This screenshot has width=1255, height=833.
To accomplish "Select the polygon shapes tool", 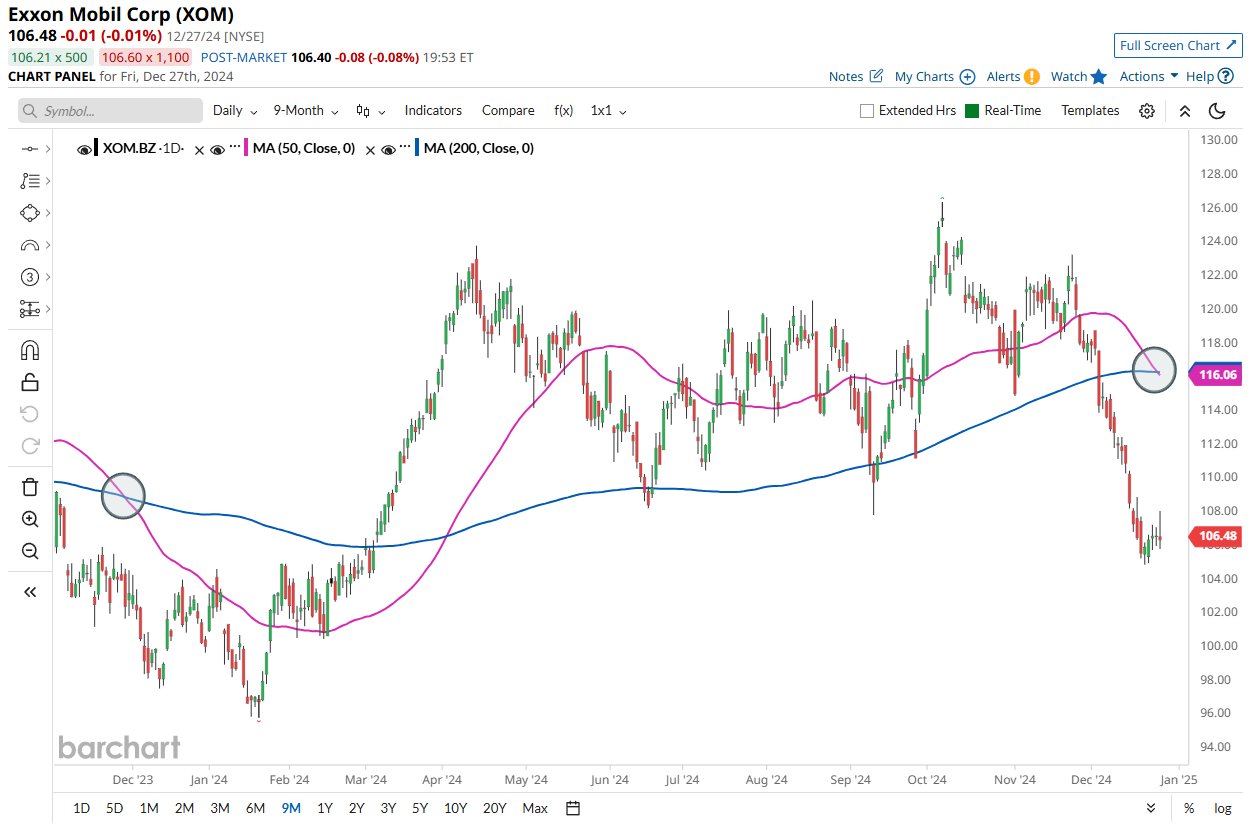I will [x=29, y=212].
